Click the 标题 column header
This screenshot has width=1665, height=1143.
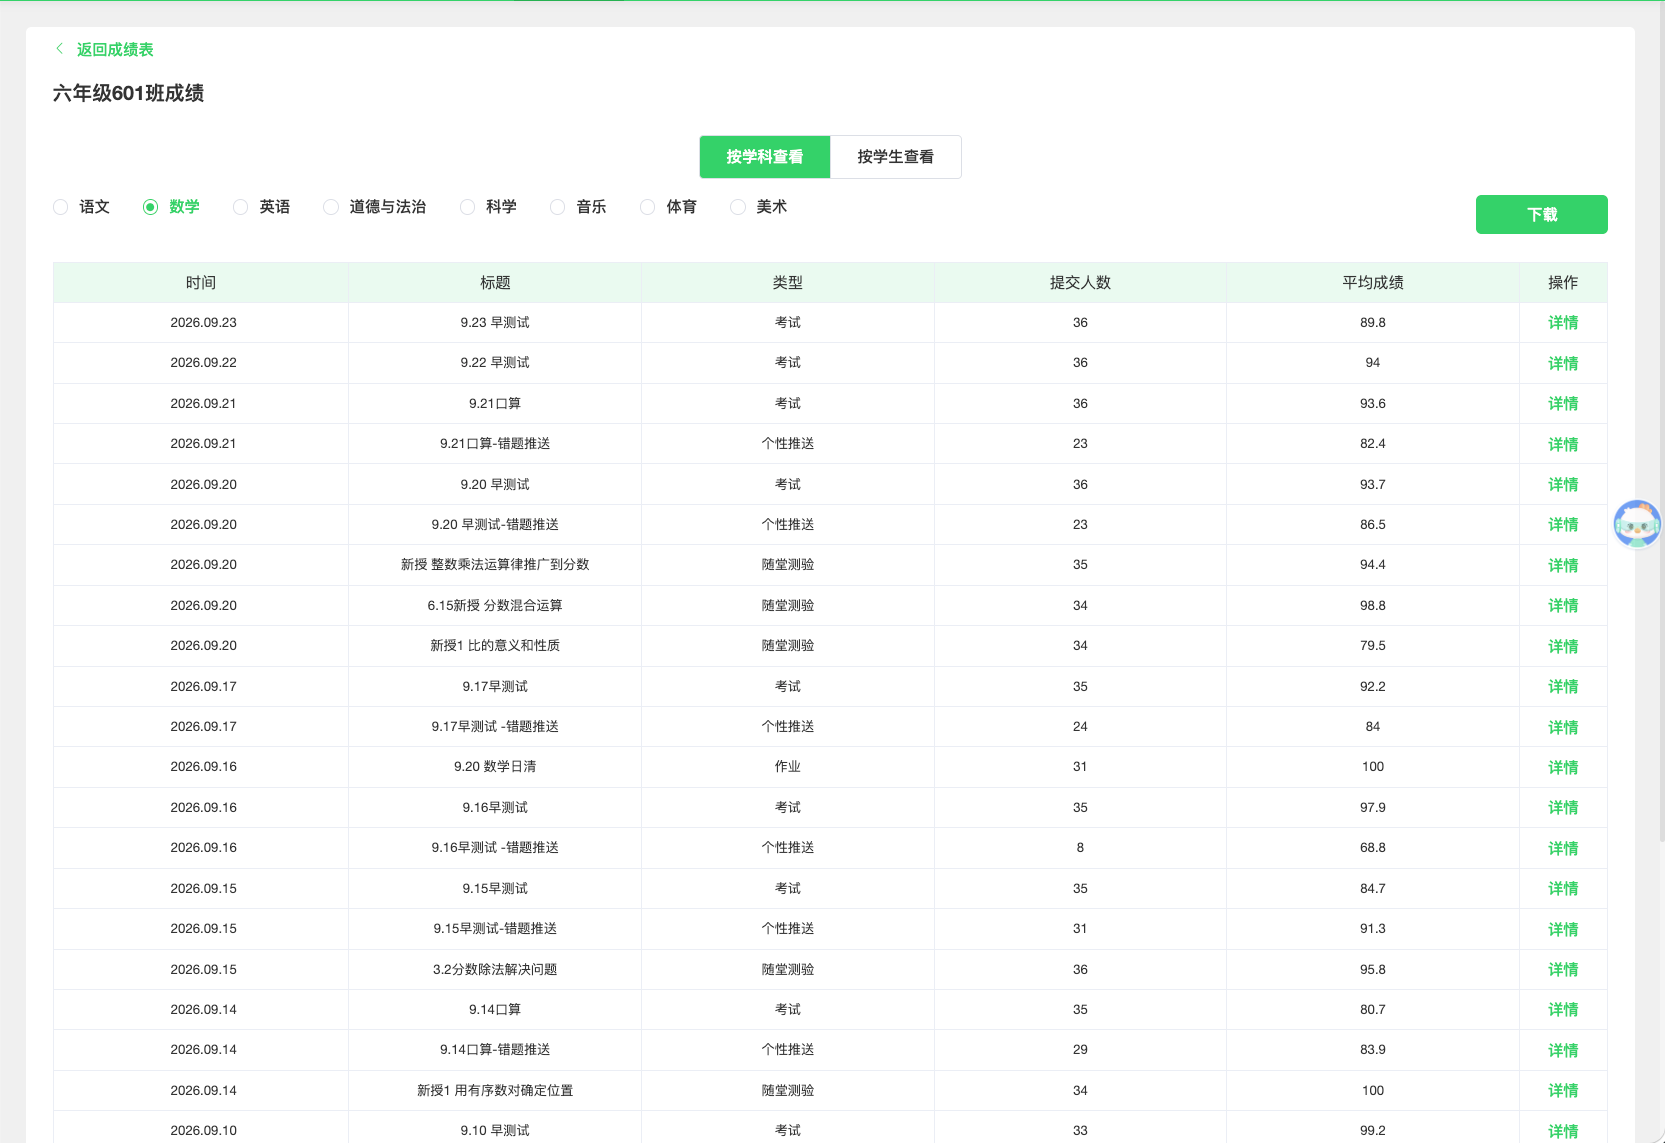point(495,283)
